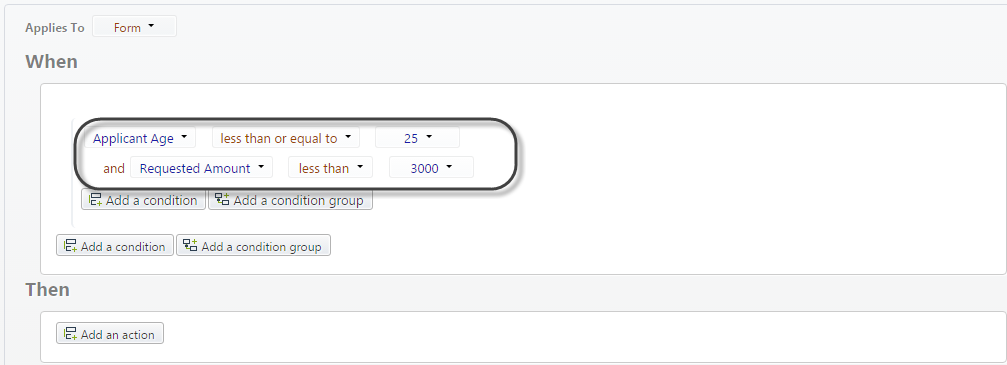Change the 'less than or equal to' operator
The height and width of the screenshot is (365, 1007).
tap(286, 138)
